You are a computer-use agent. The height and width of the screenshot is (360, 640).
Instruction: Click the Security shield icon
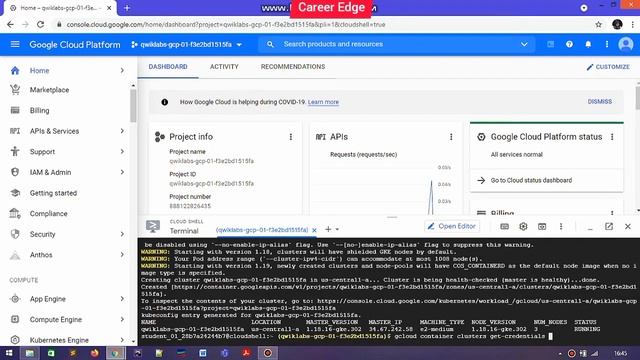point(15,234)
